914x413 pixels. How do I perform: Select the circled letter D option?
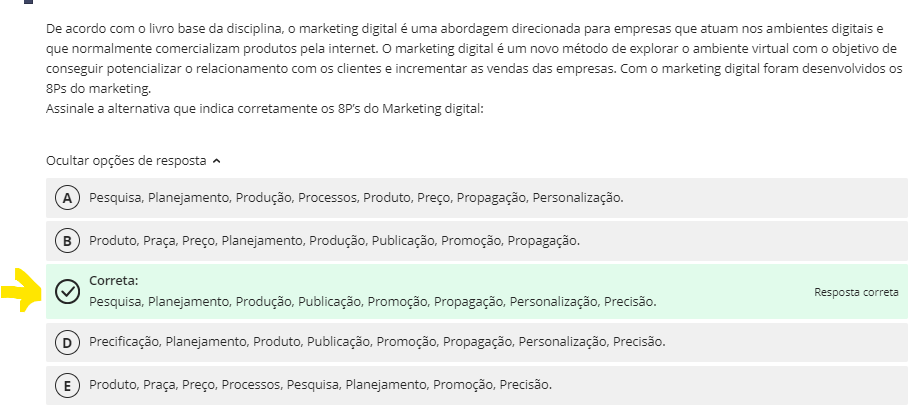67,342
